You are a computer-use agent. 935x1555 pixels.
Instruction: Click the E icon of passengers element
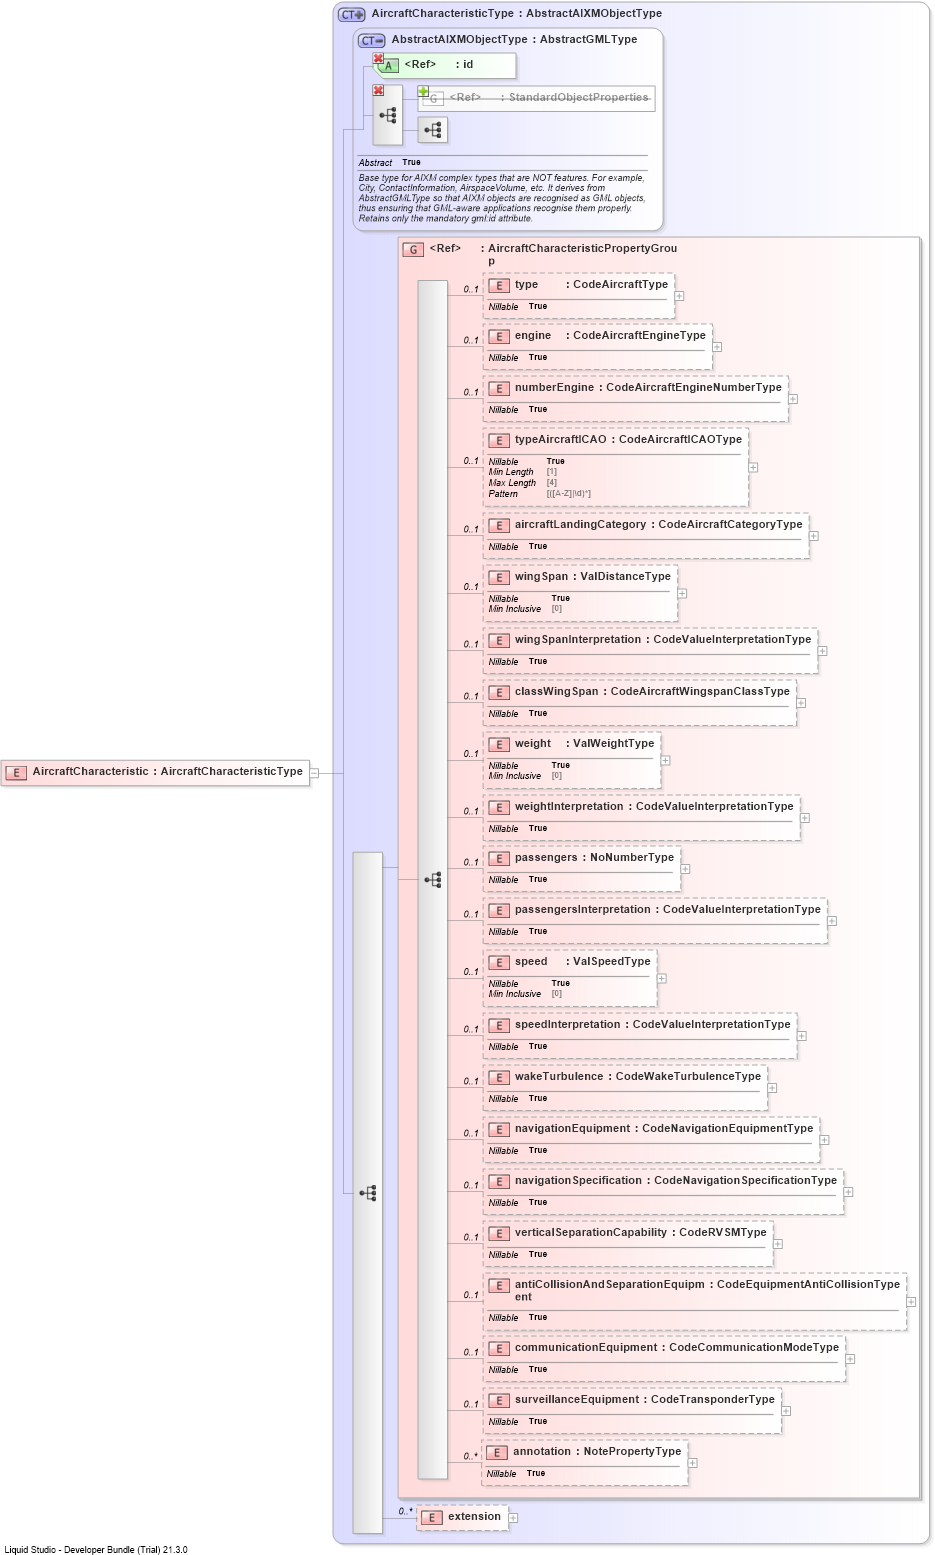tap(499, 858)
